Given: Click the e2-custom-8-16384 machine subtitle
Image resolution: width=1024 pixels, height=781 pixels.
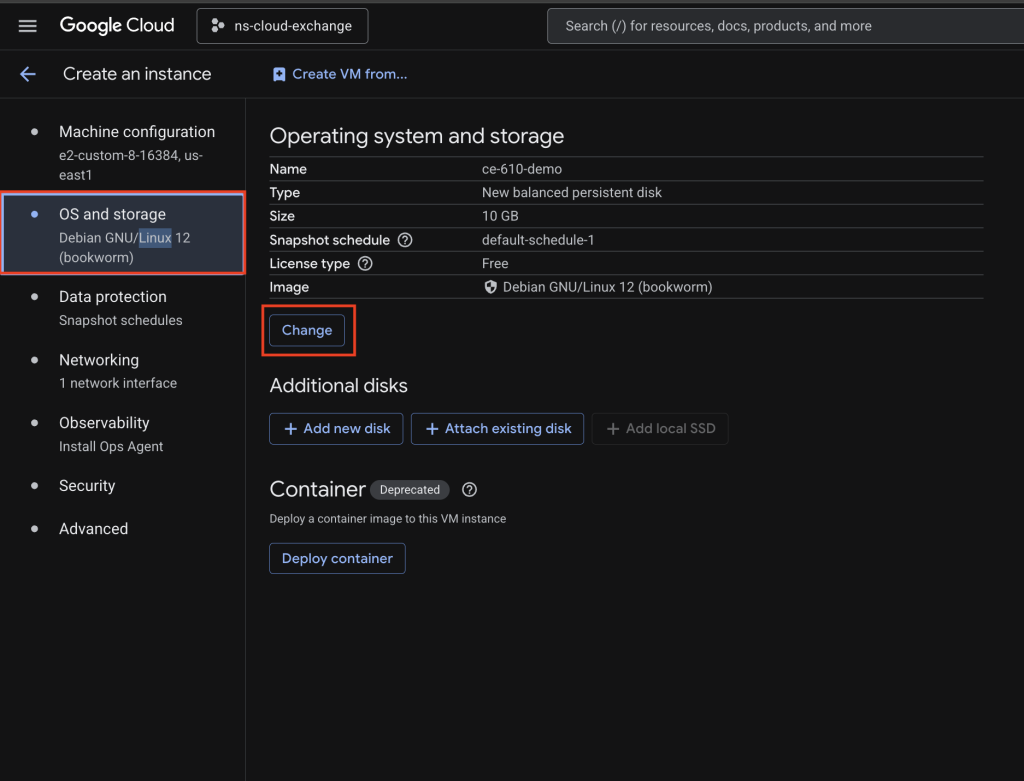Looking at the screenshot, I should pyautogui.click(x=131, y=165).
